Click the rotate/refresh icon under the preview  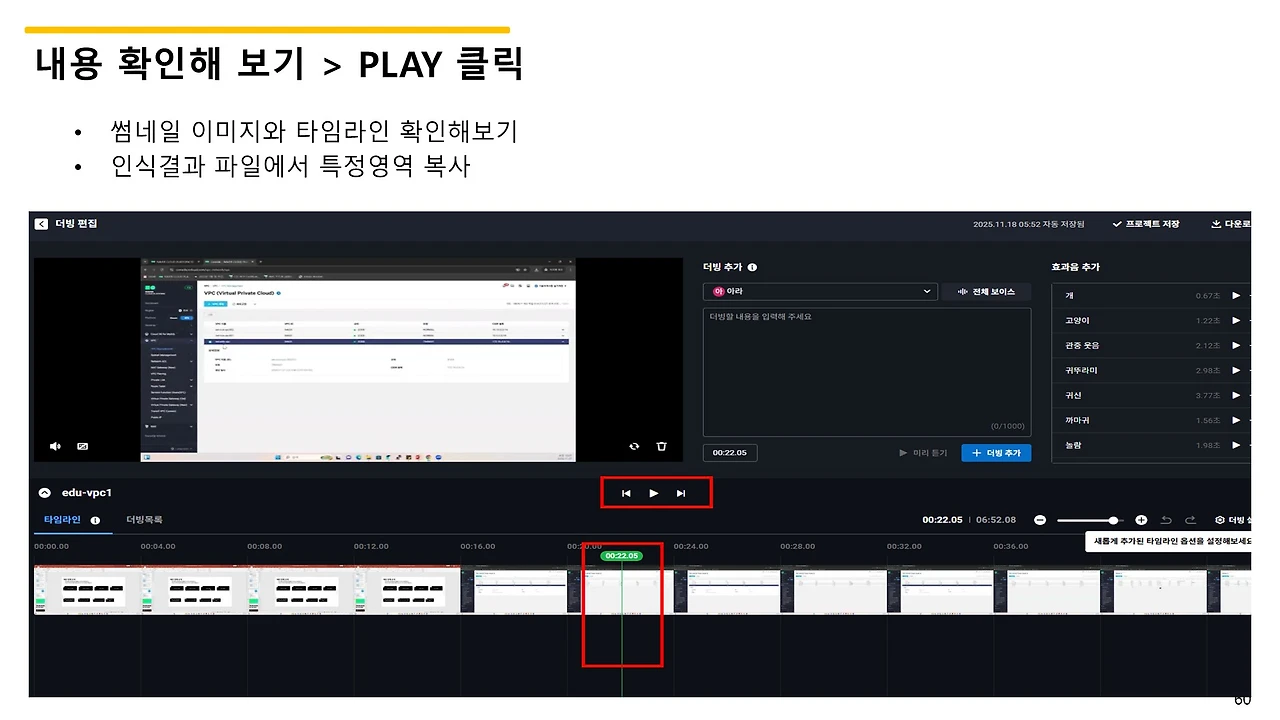[x=634, y=446]
